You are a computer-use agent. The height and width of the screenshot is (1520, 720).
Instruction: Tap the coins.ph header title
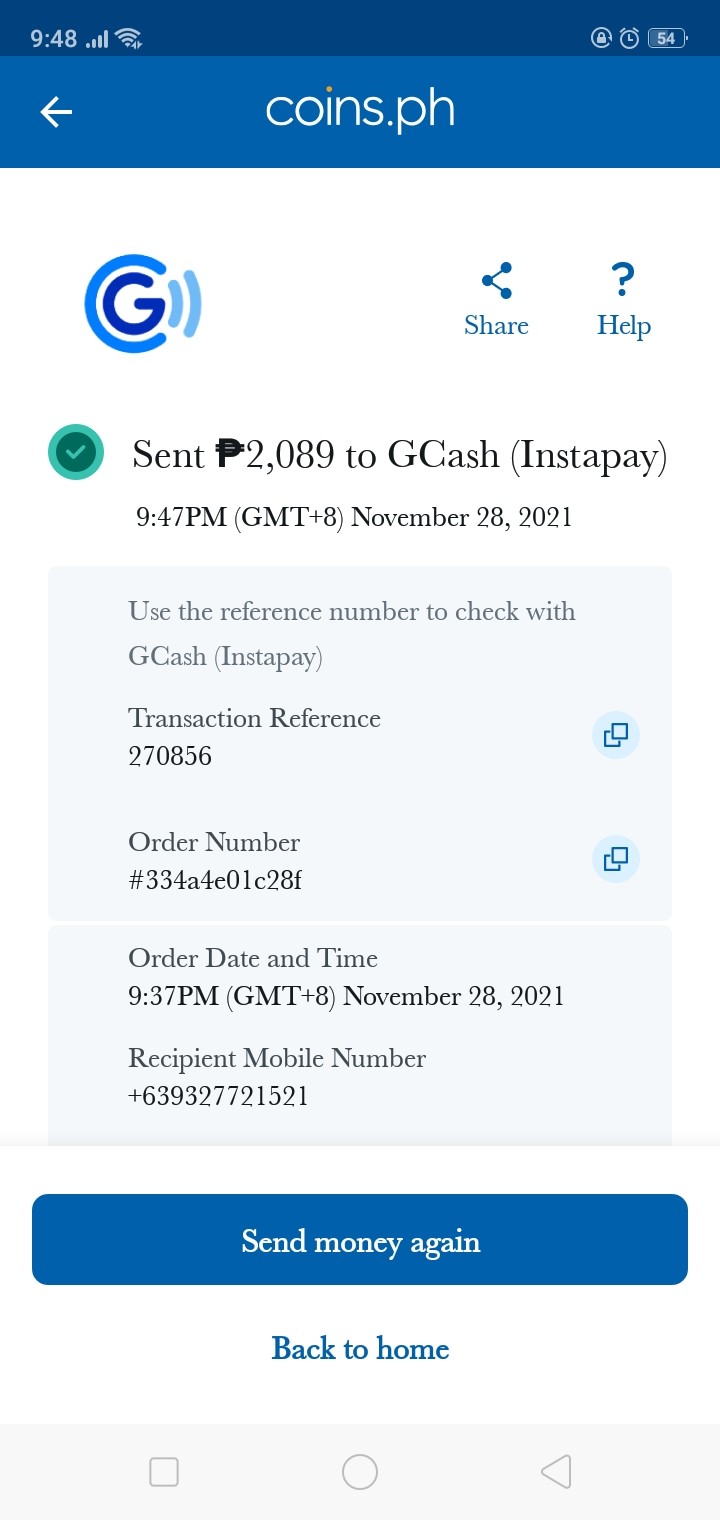(x=360, y=109)
